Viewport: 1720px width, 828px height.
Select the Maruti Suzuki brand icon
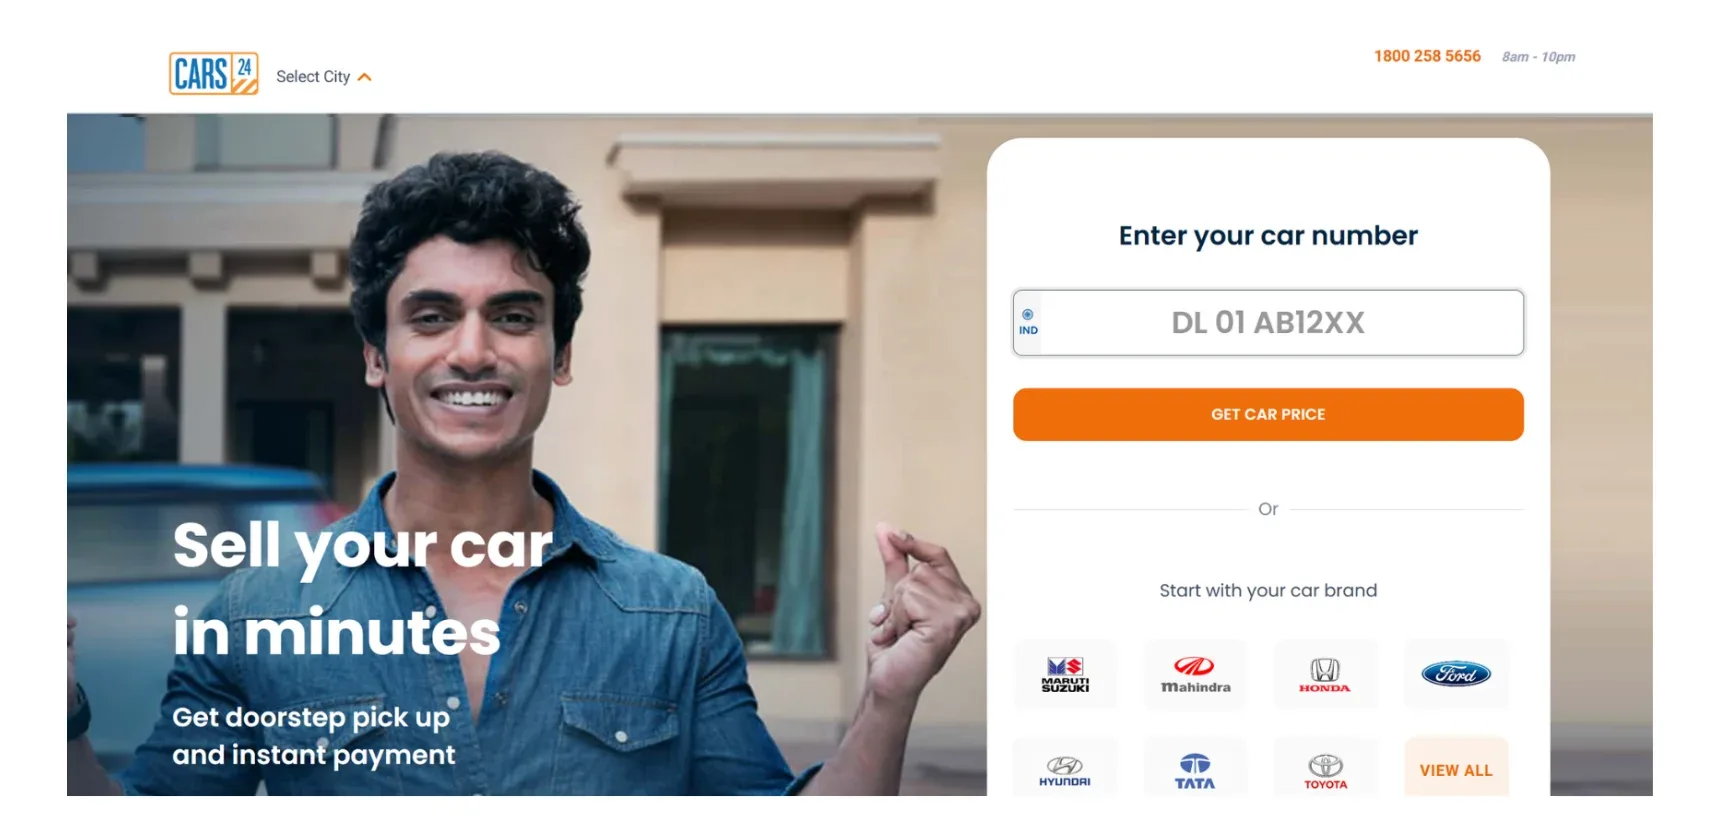pyautogui.click(x=1065, y=674)
